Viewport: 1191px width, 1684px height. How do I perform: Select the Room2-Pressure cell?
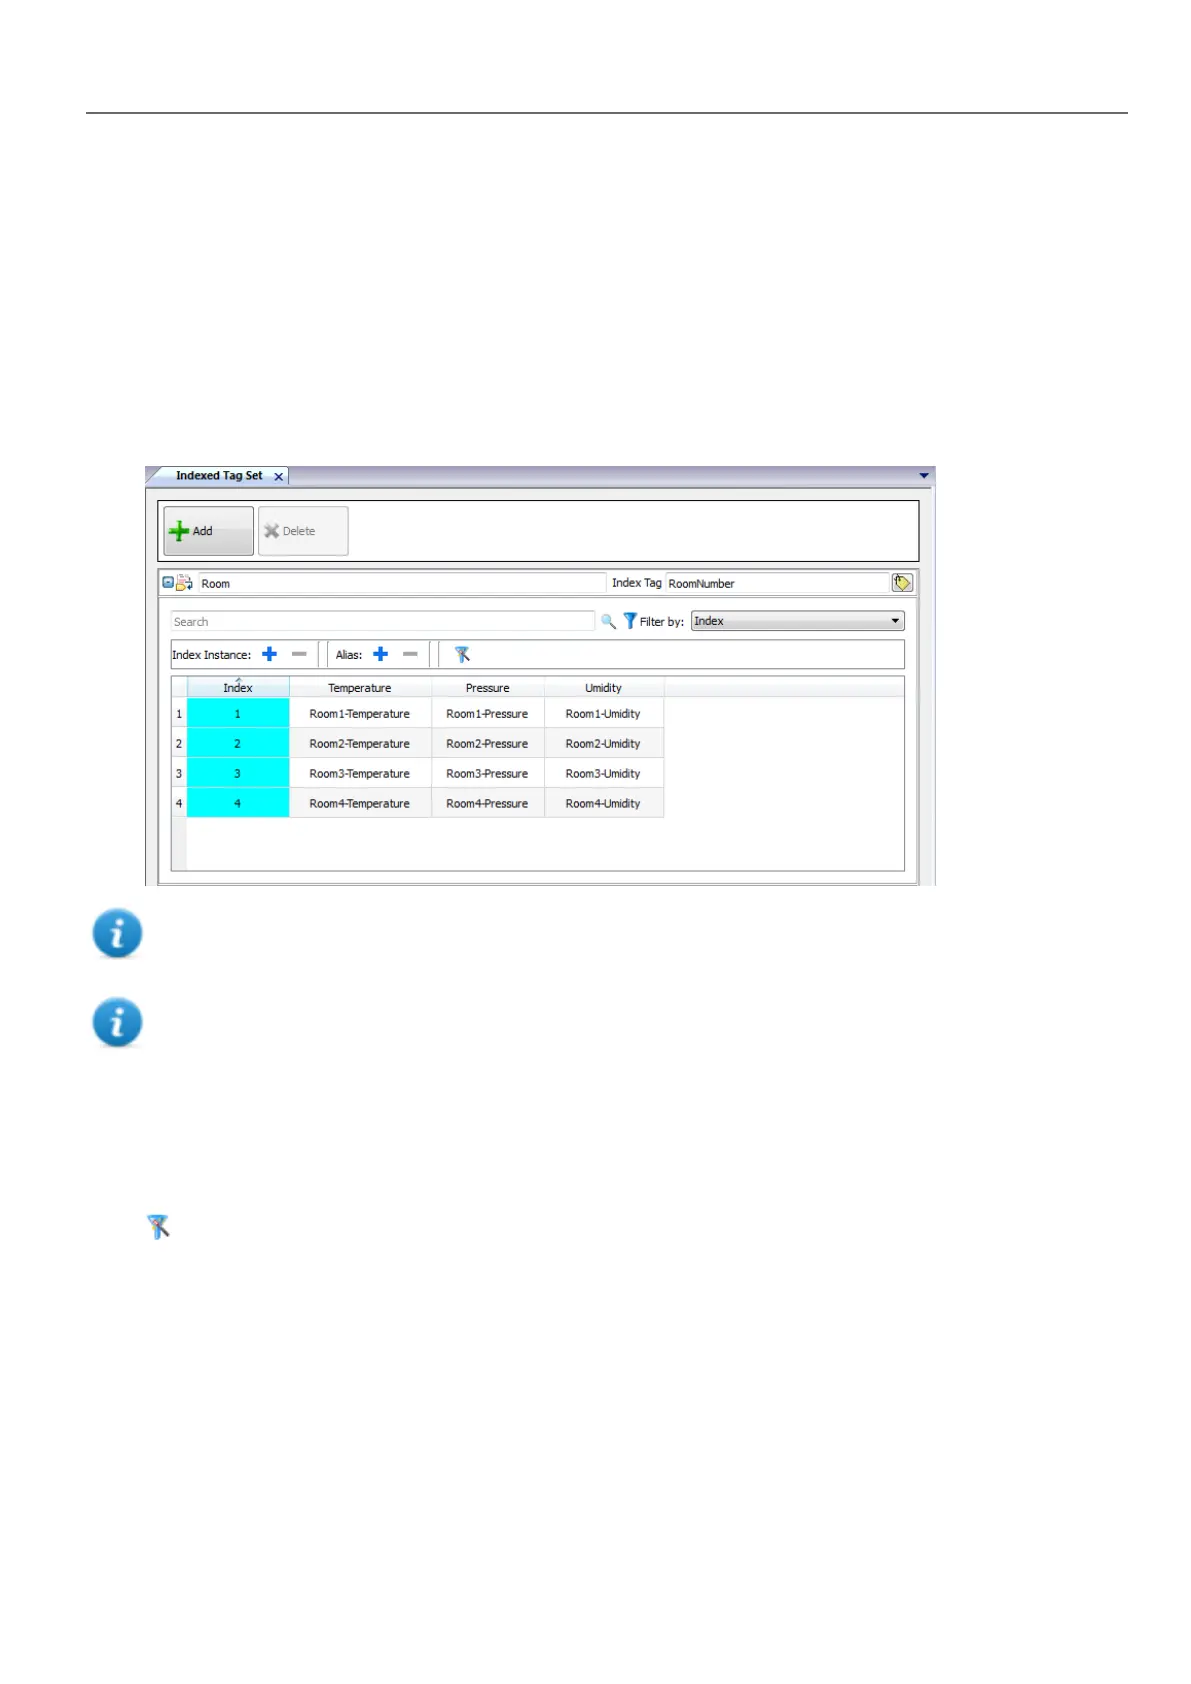coord(488,743)
